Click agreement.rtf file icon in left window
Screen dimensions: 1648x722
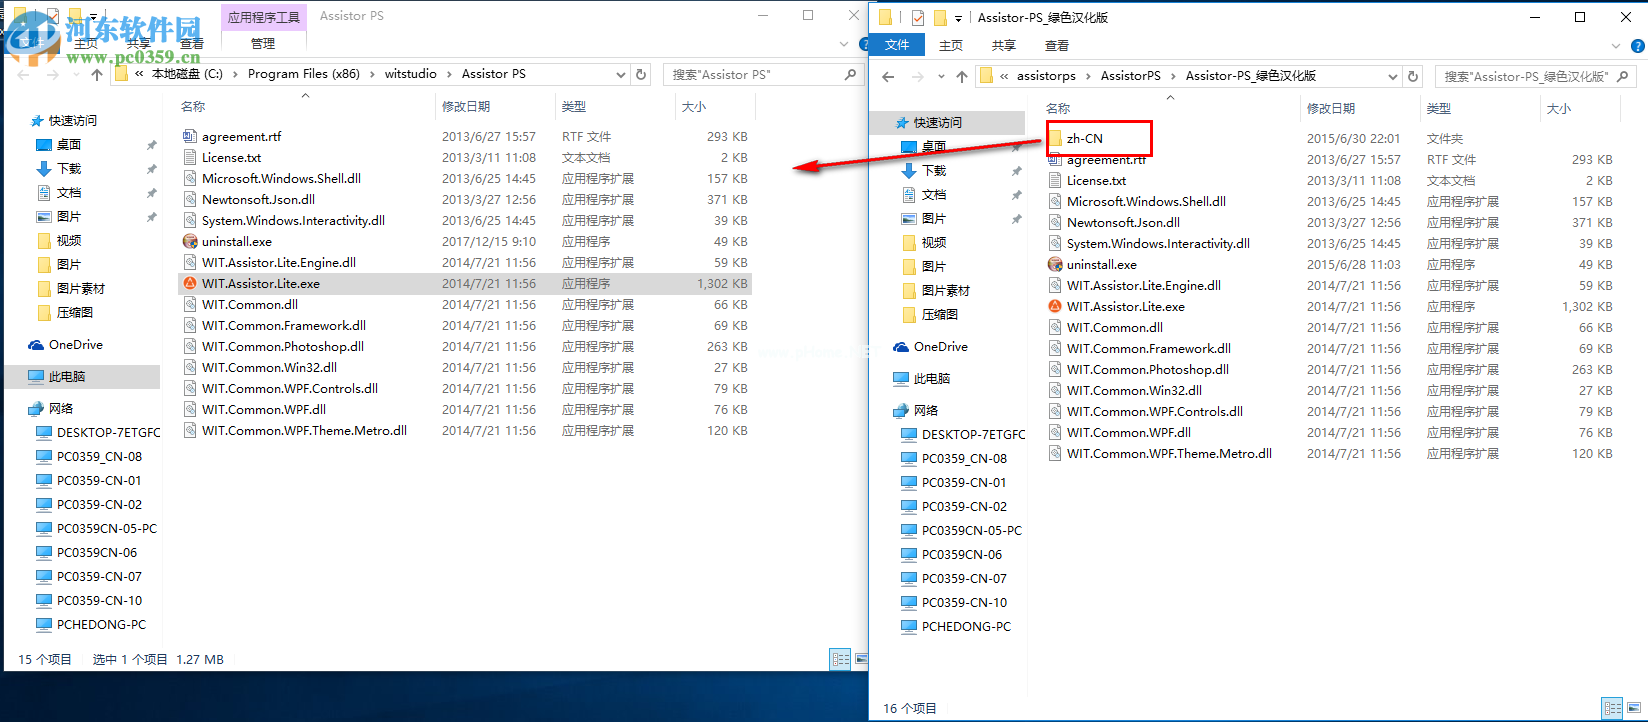[190, 137]
